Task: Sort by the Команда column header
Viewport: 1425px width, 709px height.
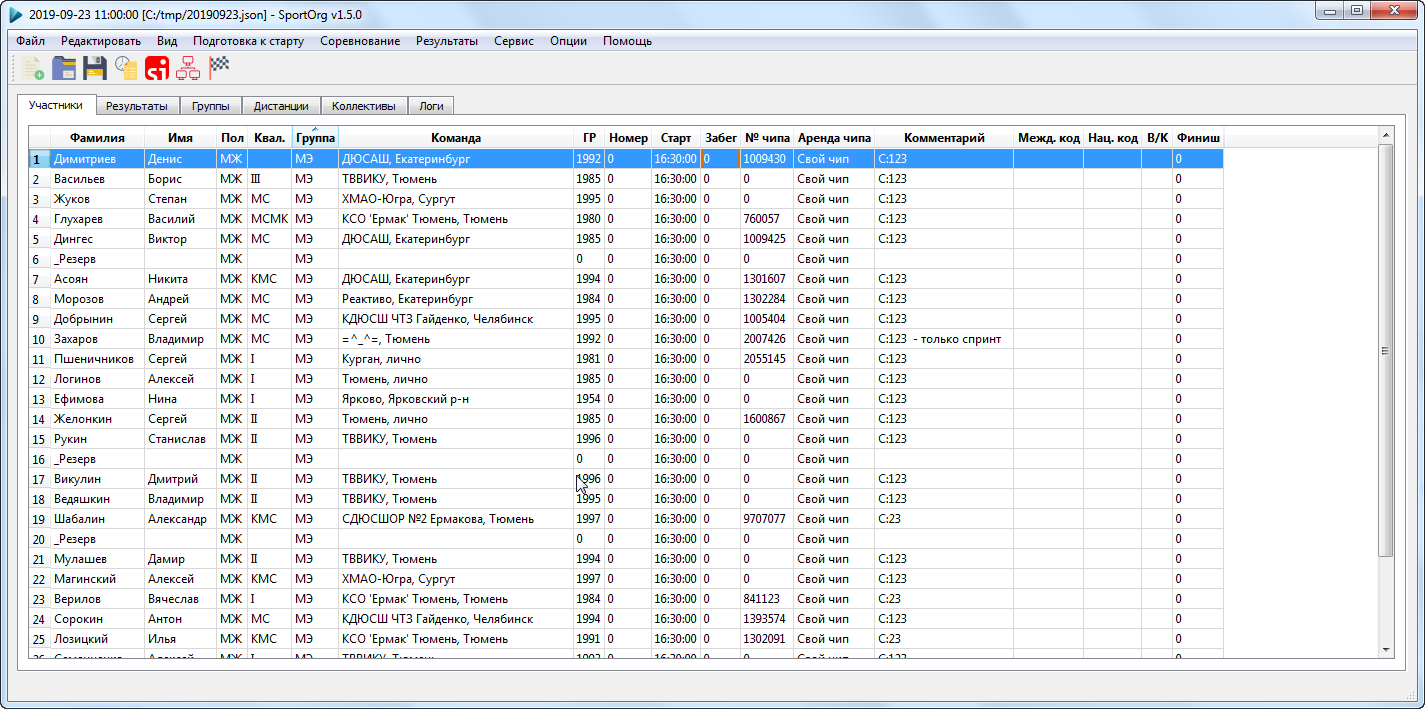Action: tap(456, 138)
